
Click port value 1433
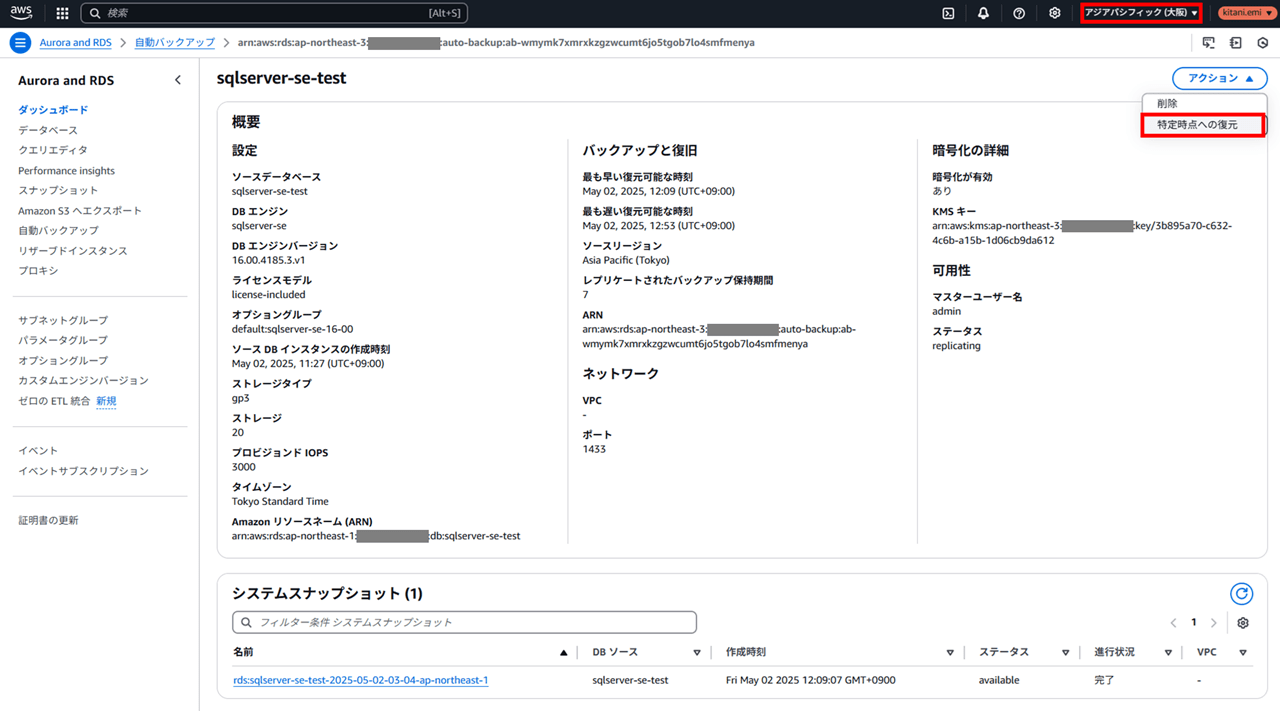click(x=594, y=449)
